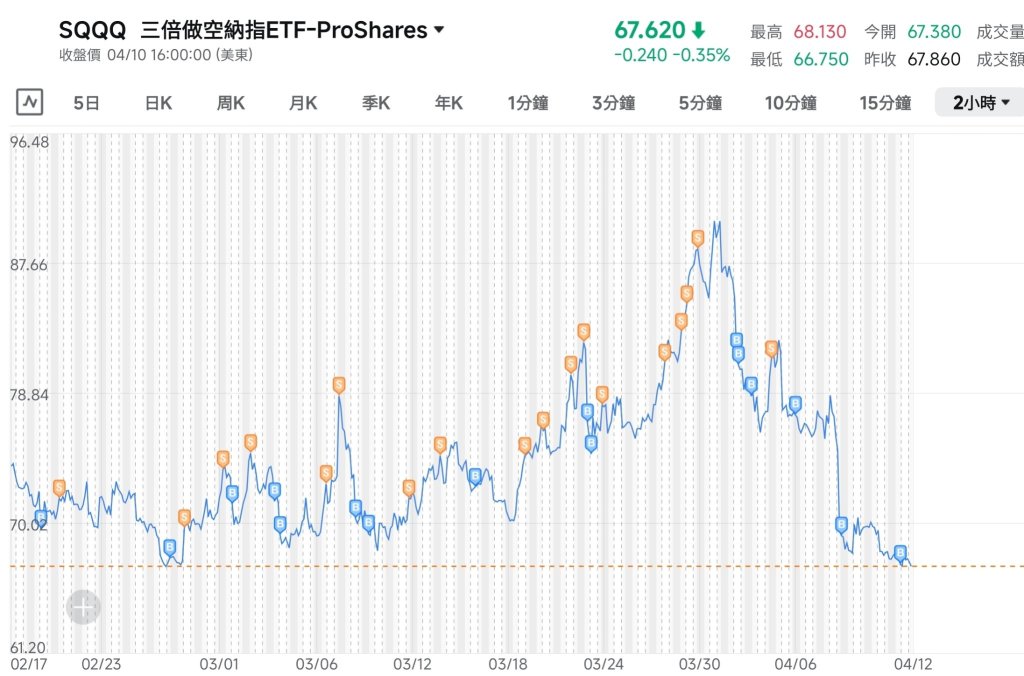Open the line chart type icon
The width and height of the screenshot is (1024, 676).
click(x=29, y=103)
